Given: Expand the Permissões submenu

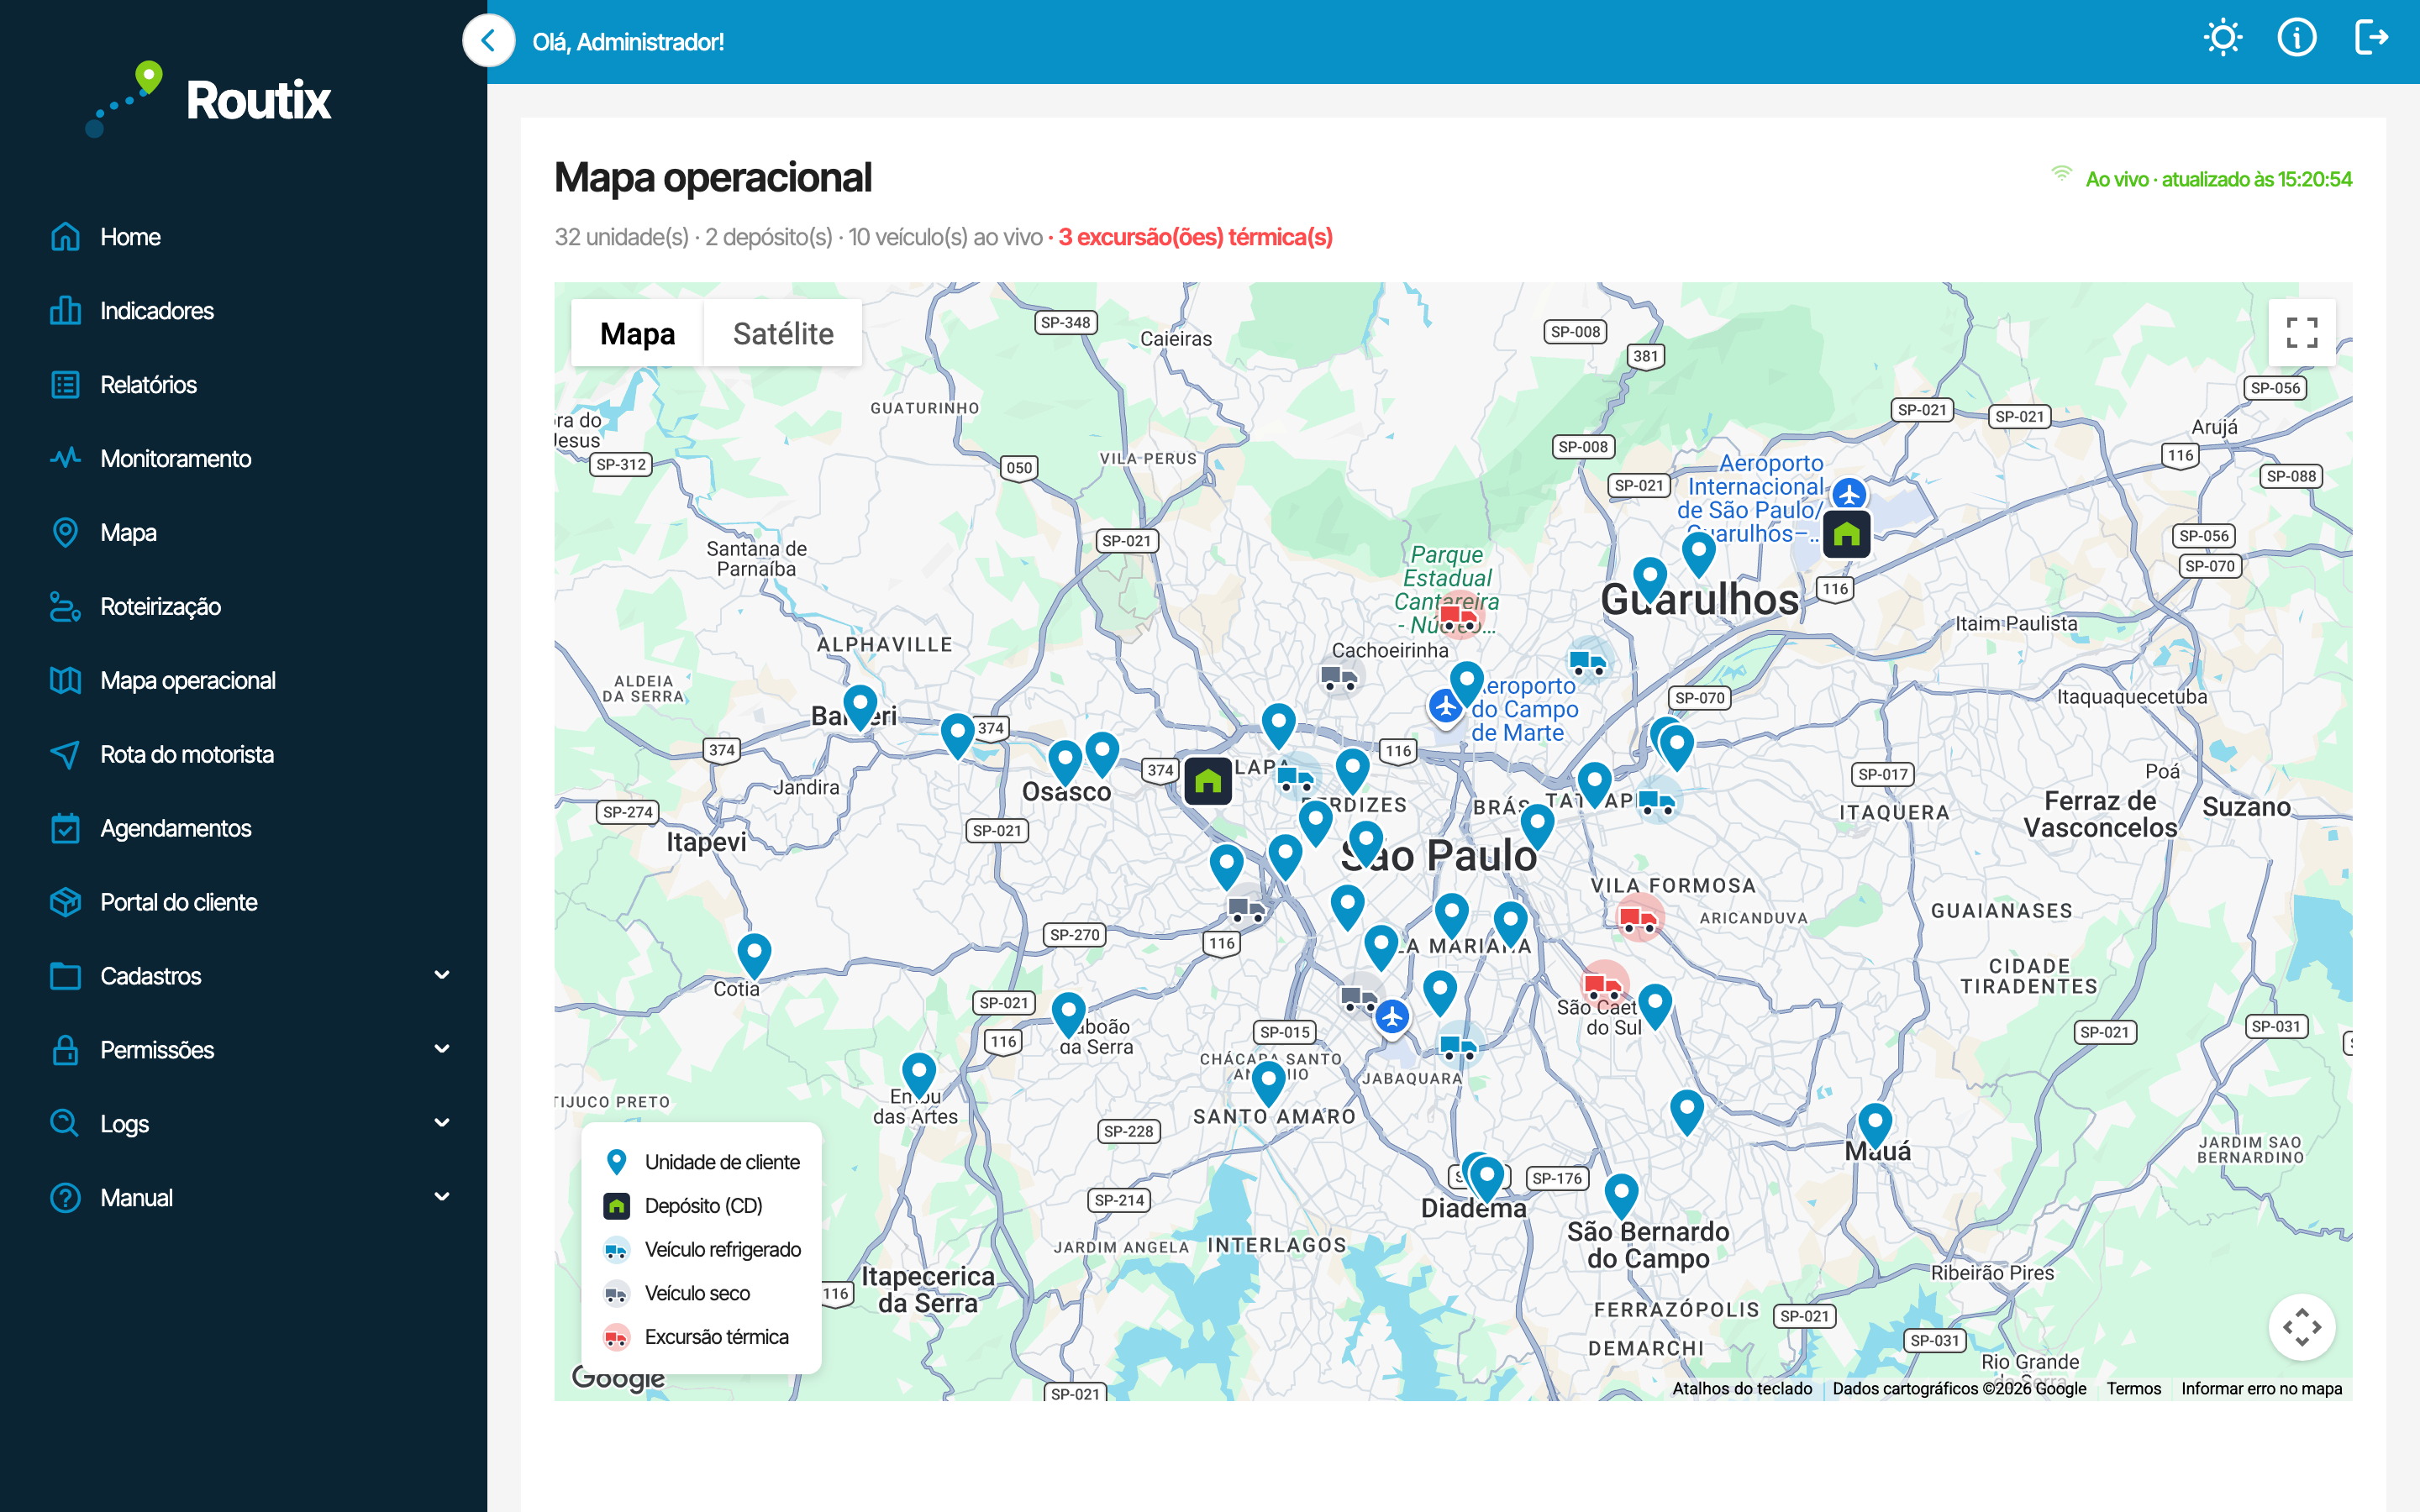Looking at the screenshot, I should click(442, 1049).
